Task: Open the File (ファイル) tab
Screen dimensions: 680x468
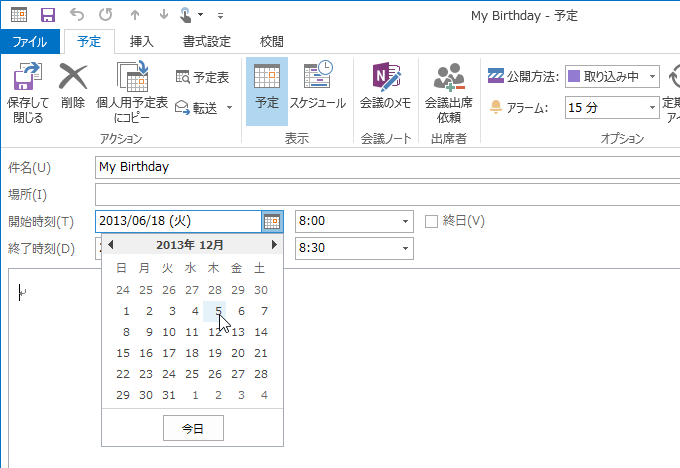Action: pos(31,42)
